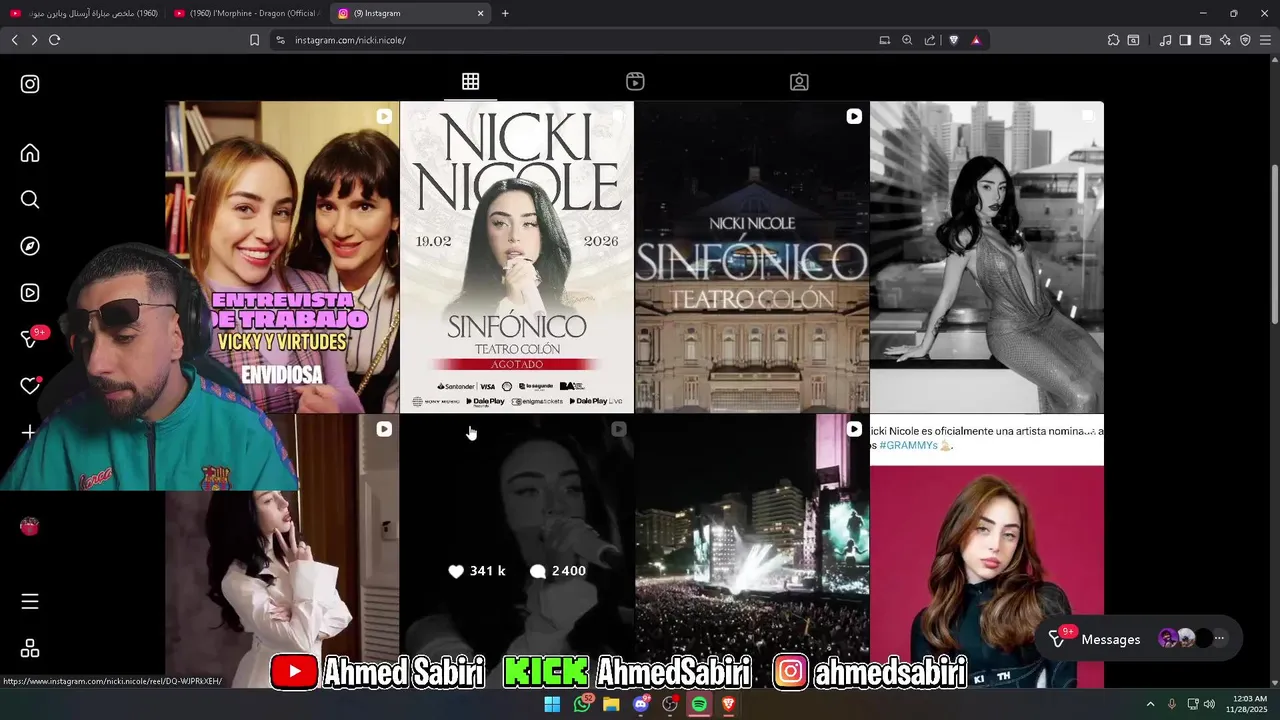Switch to the Posts grid tab
The width and height of the screenshot is (1280, 720).
470,82
